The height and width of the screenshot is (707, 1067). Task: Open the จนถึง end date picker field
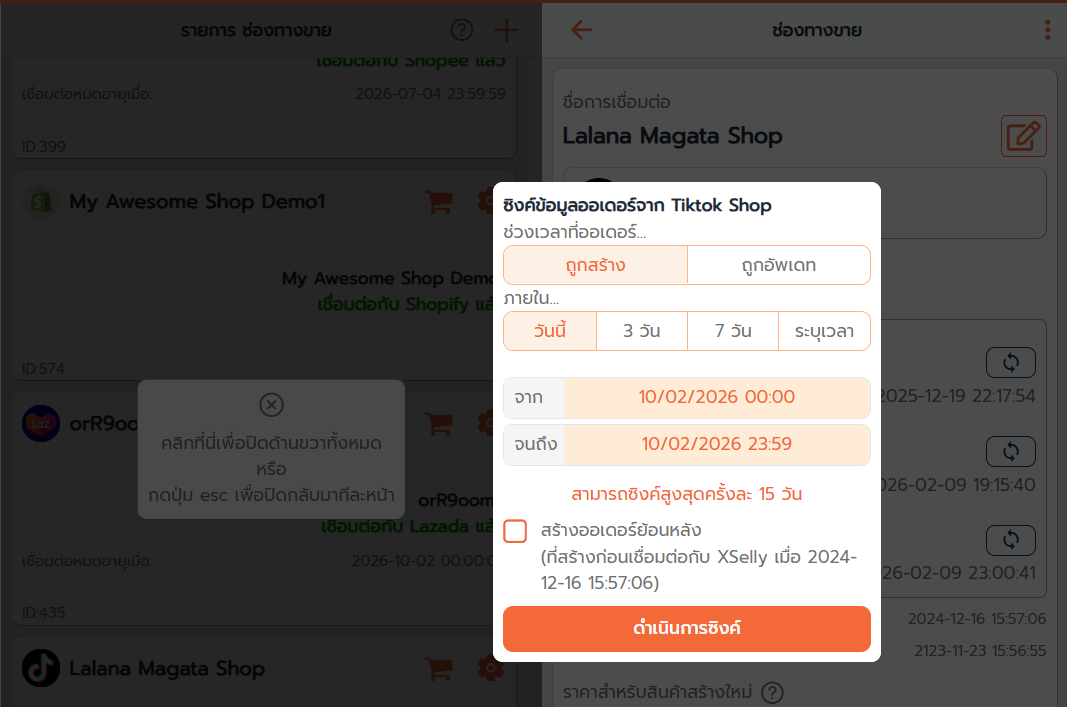tap(716, 445)
